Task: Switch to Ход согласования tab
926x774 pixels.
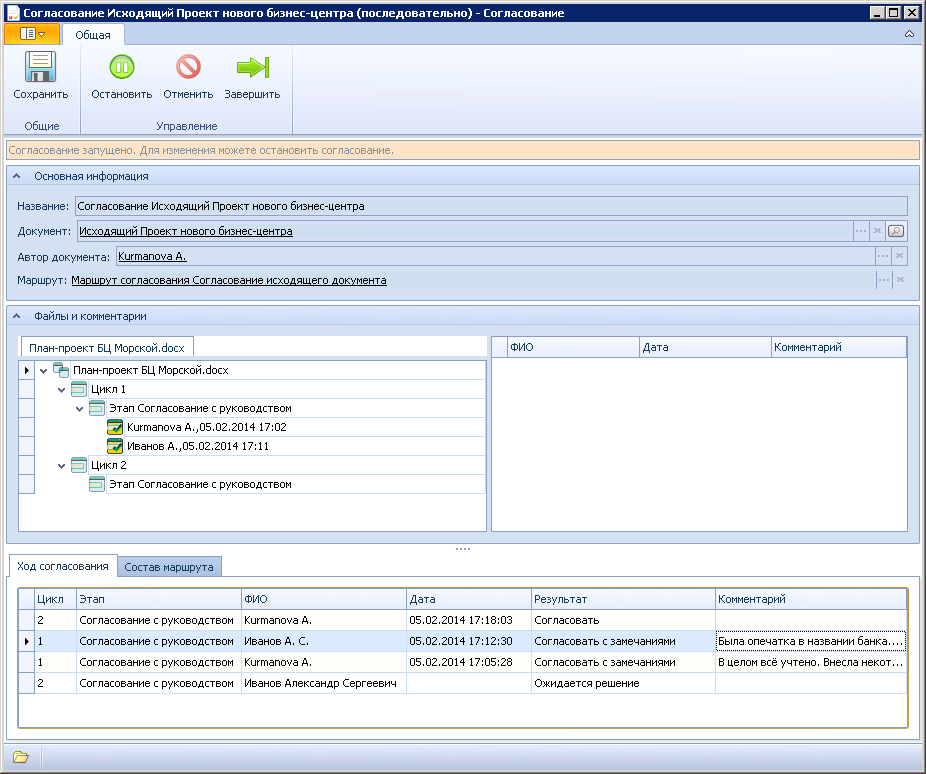Action: (x=63, y=566)
